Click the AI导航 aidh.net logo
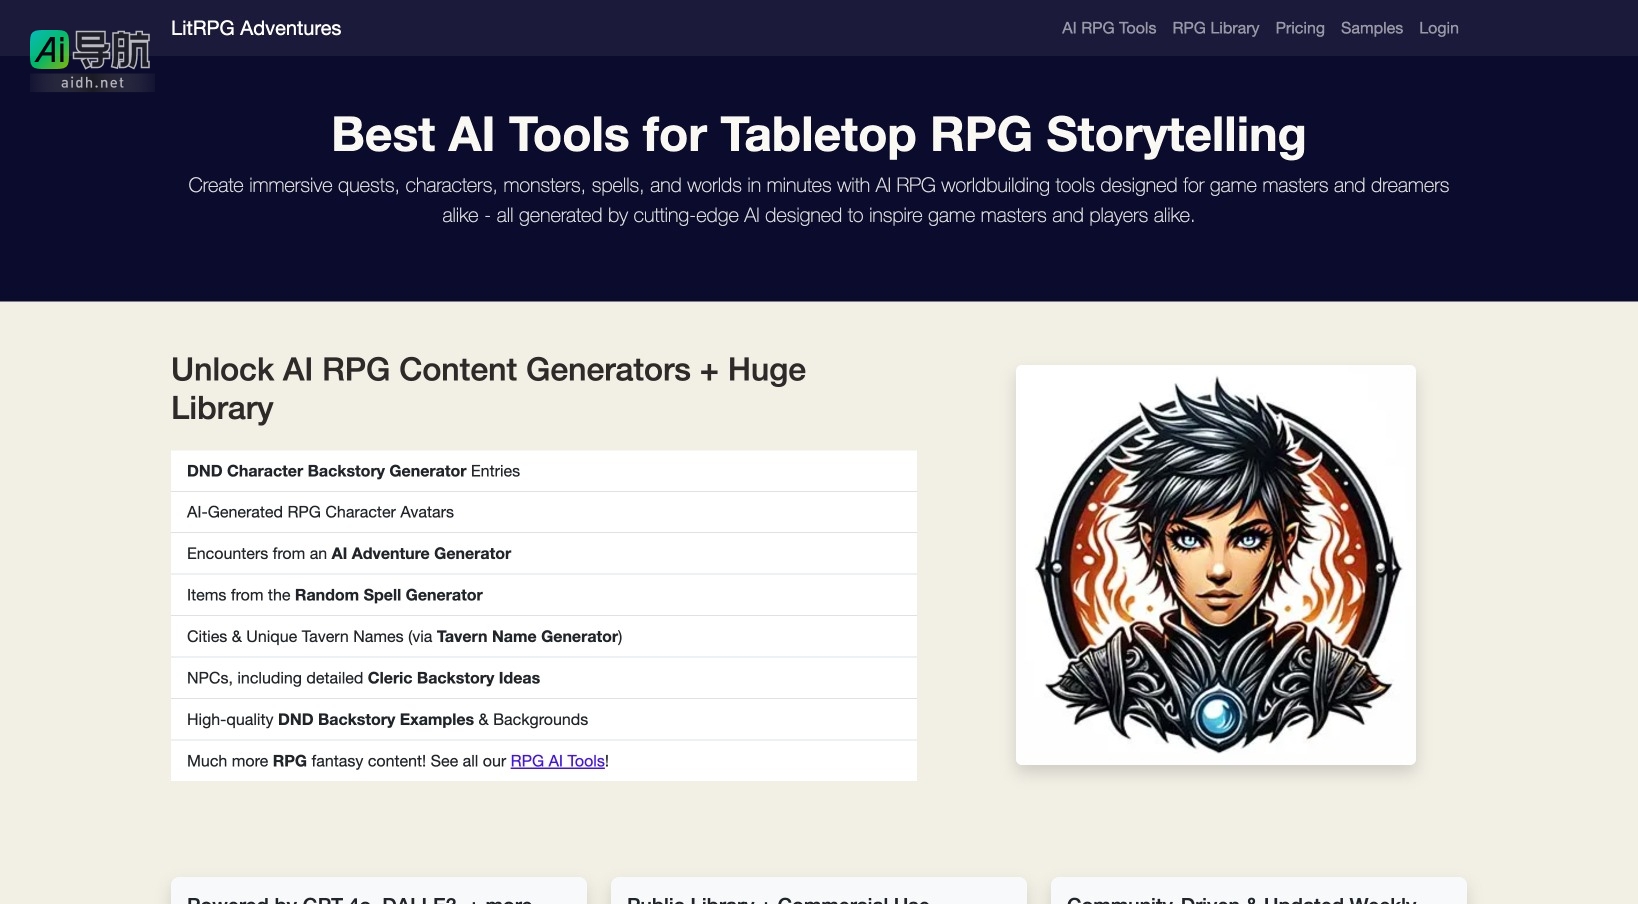 pos(91,59)
